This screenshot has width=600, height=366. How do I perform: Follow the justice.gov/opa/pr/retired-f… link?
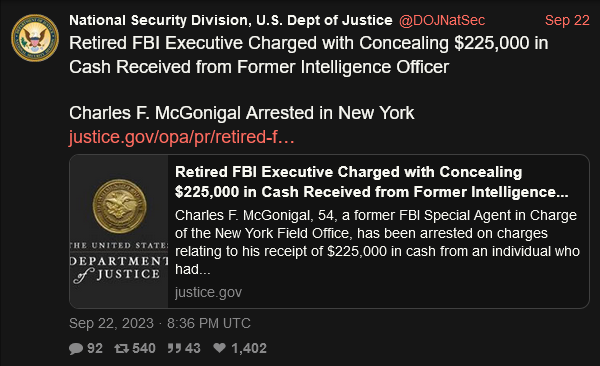pos(182,137)
